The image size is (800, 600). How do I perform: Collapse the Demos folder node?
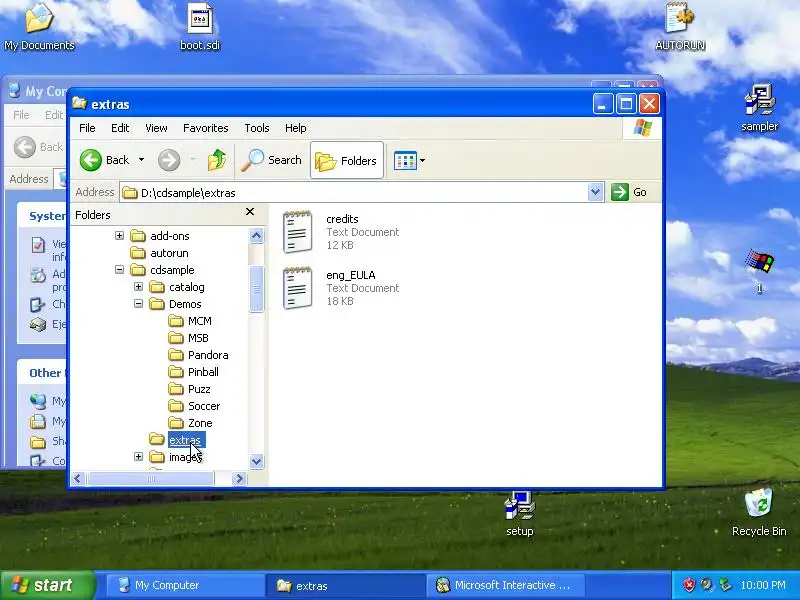tap(138, 304)
